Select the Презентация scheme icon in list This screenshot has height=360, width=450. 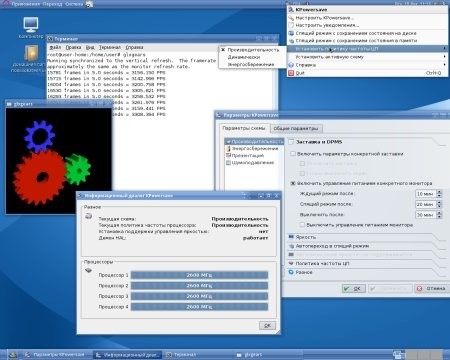point(228,155)
